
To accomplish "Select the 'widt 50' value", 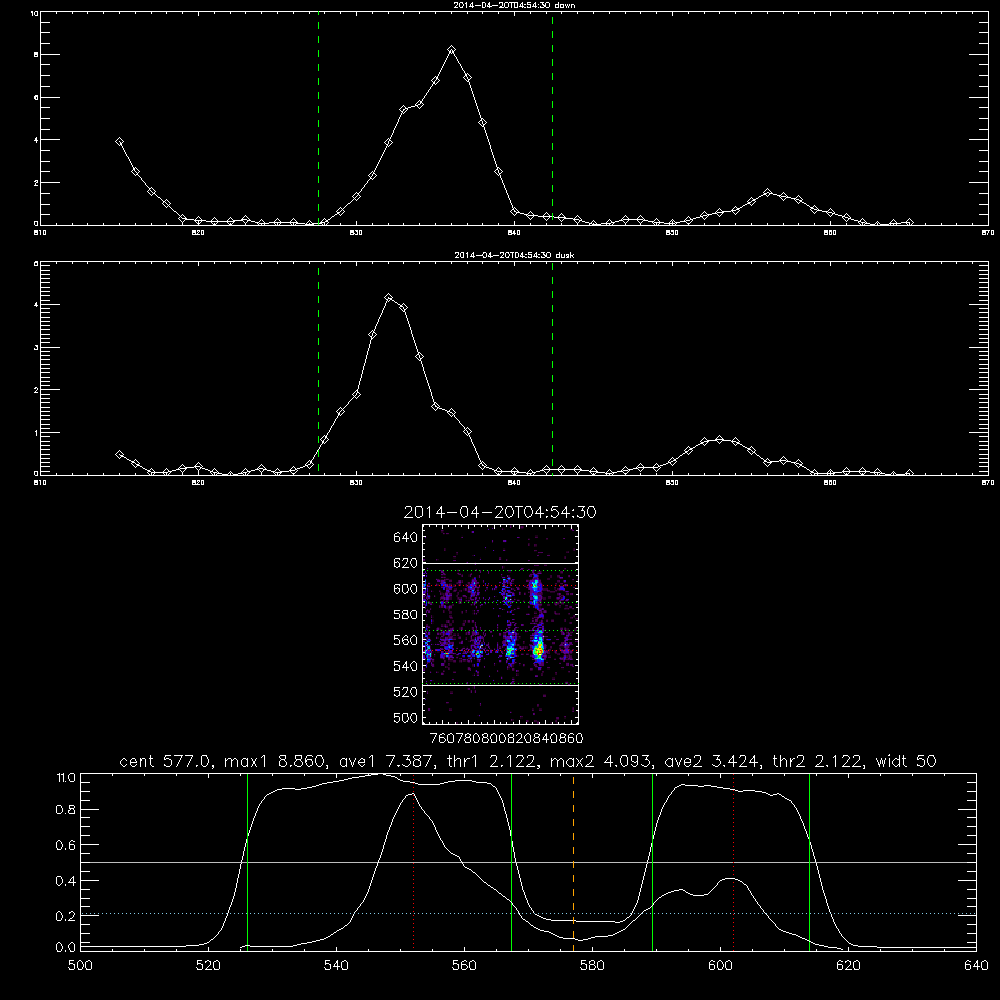I will tap(906, 761).
